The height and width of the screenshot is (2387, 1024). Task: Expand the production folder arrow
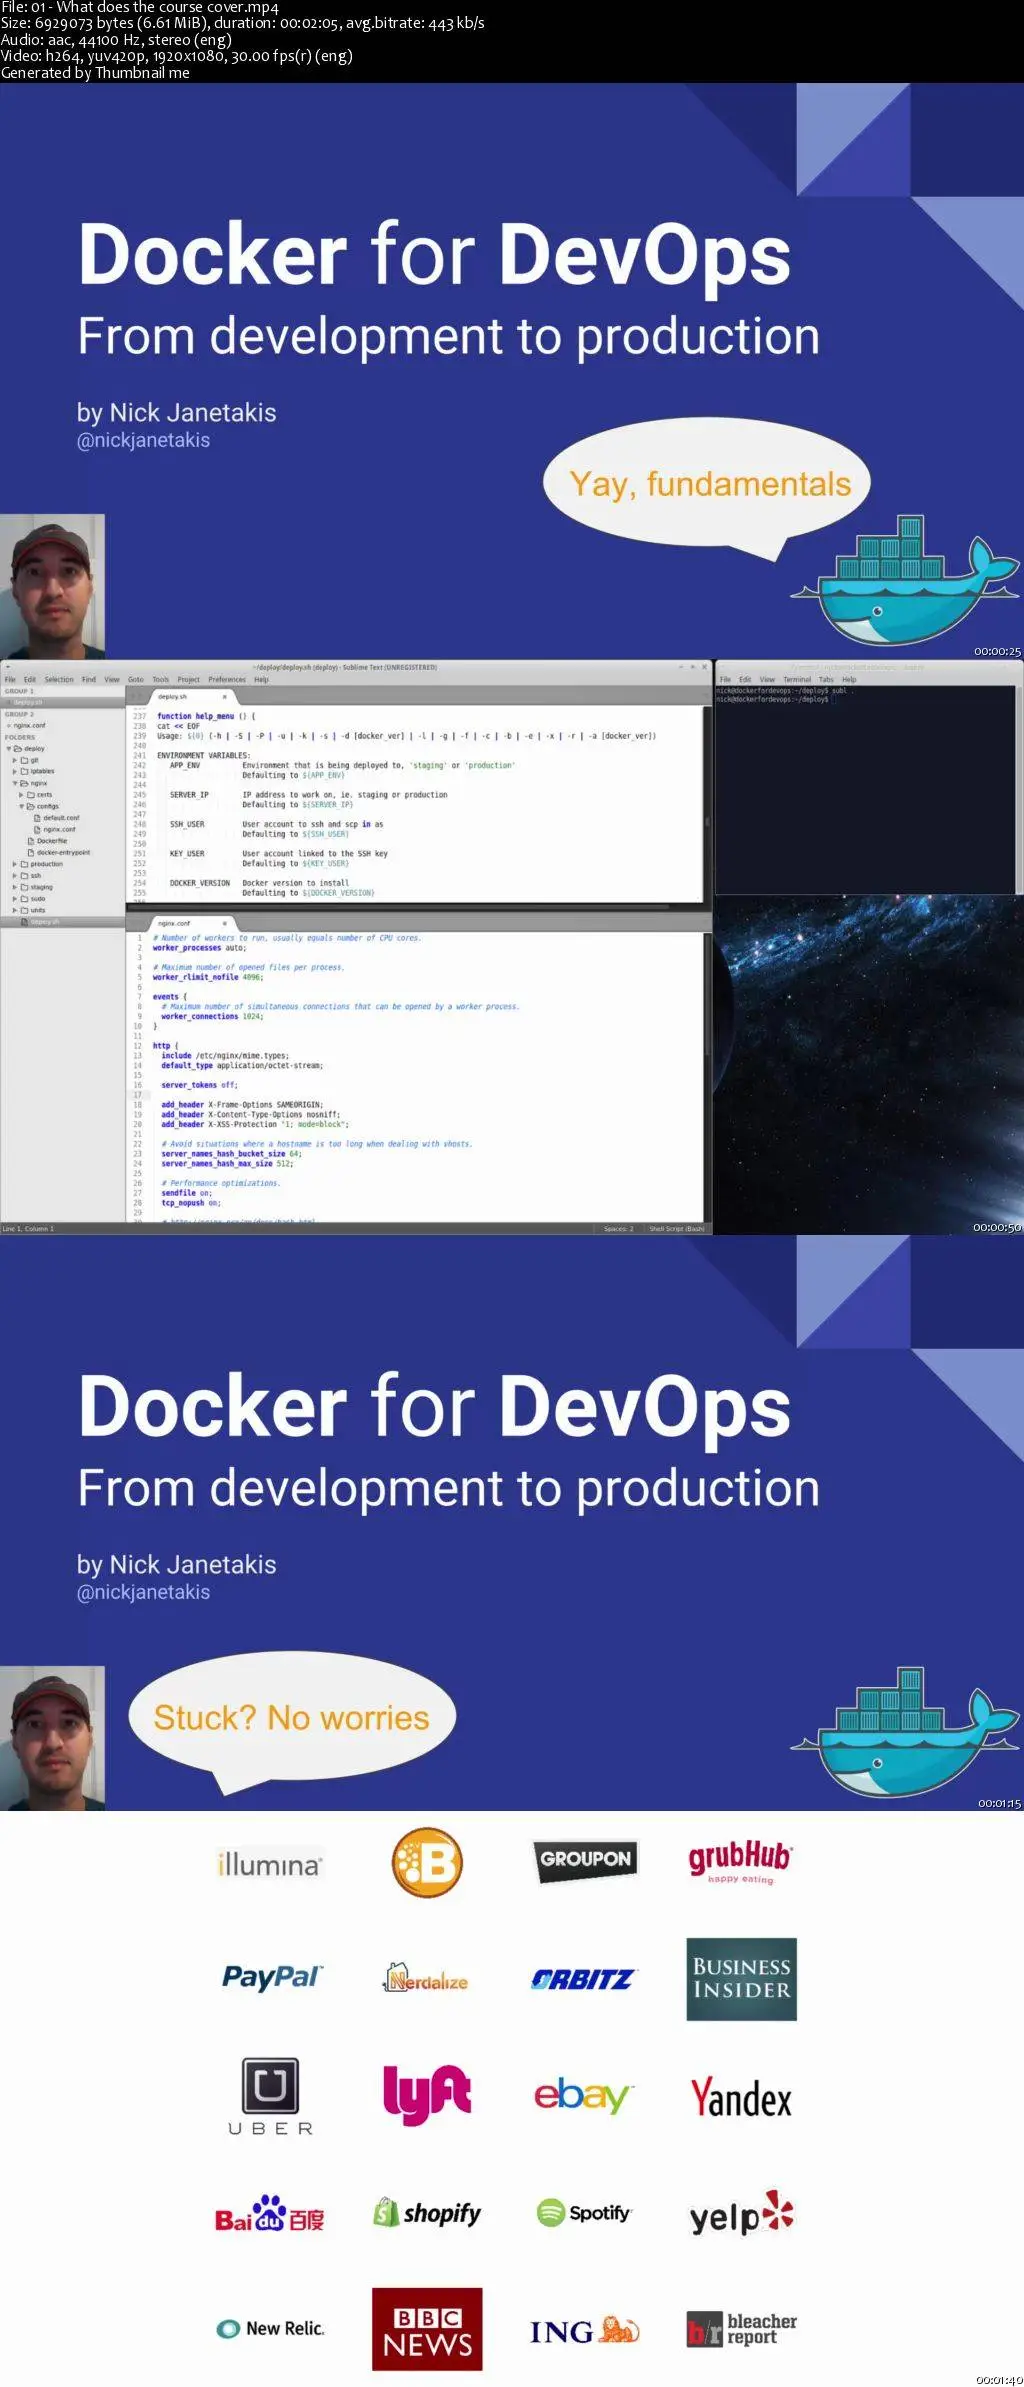[14, 864]
